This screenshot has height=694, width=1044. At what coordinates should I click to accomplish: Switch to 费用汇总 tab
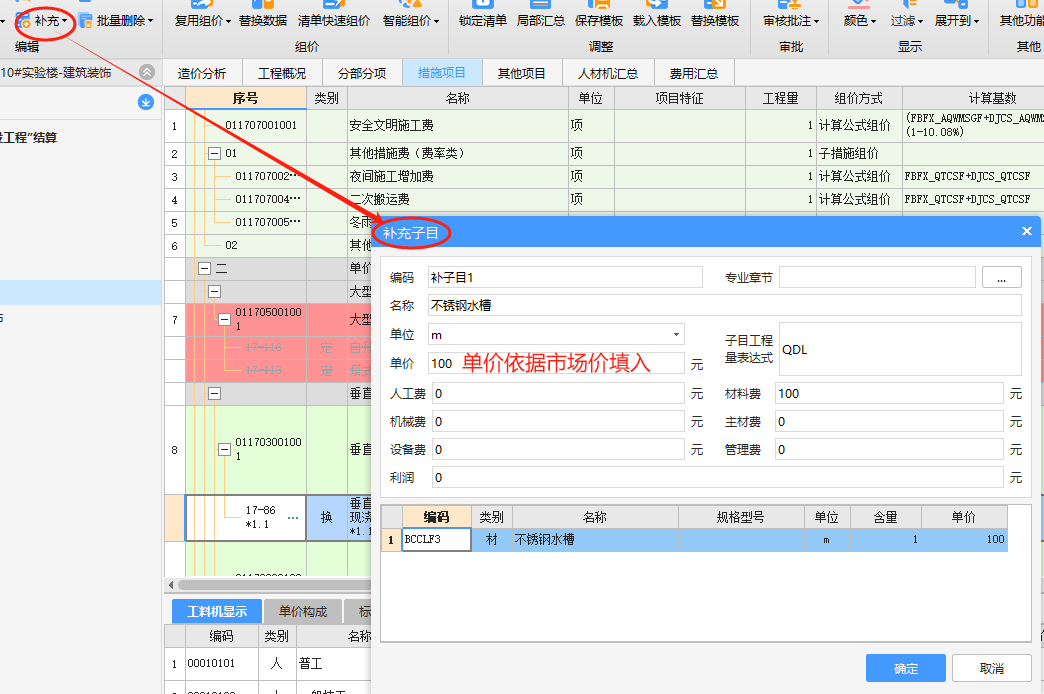(693, 73)
